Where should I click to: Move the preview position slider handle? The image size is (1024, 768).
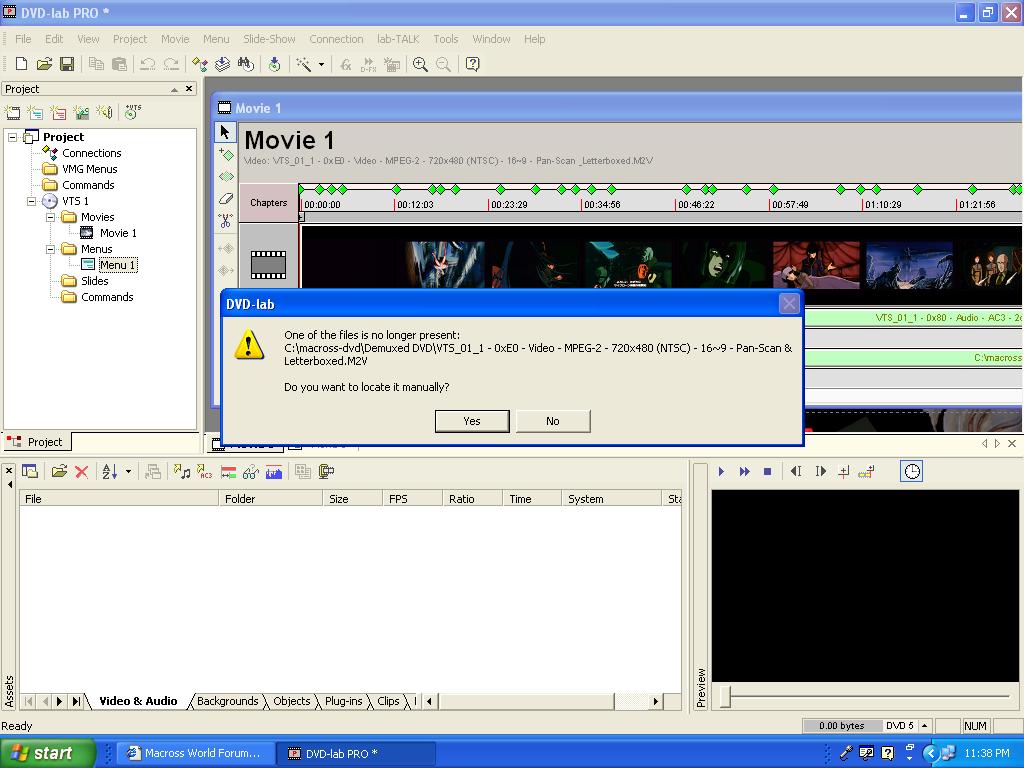(725, 697)
